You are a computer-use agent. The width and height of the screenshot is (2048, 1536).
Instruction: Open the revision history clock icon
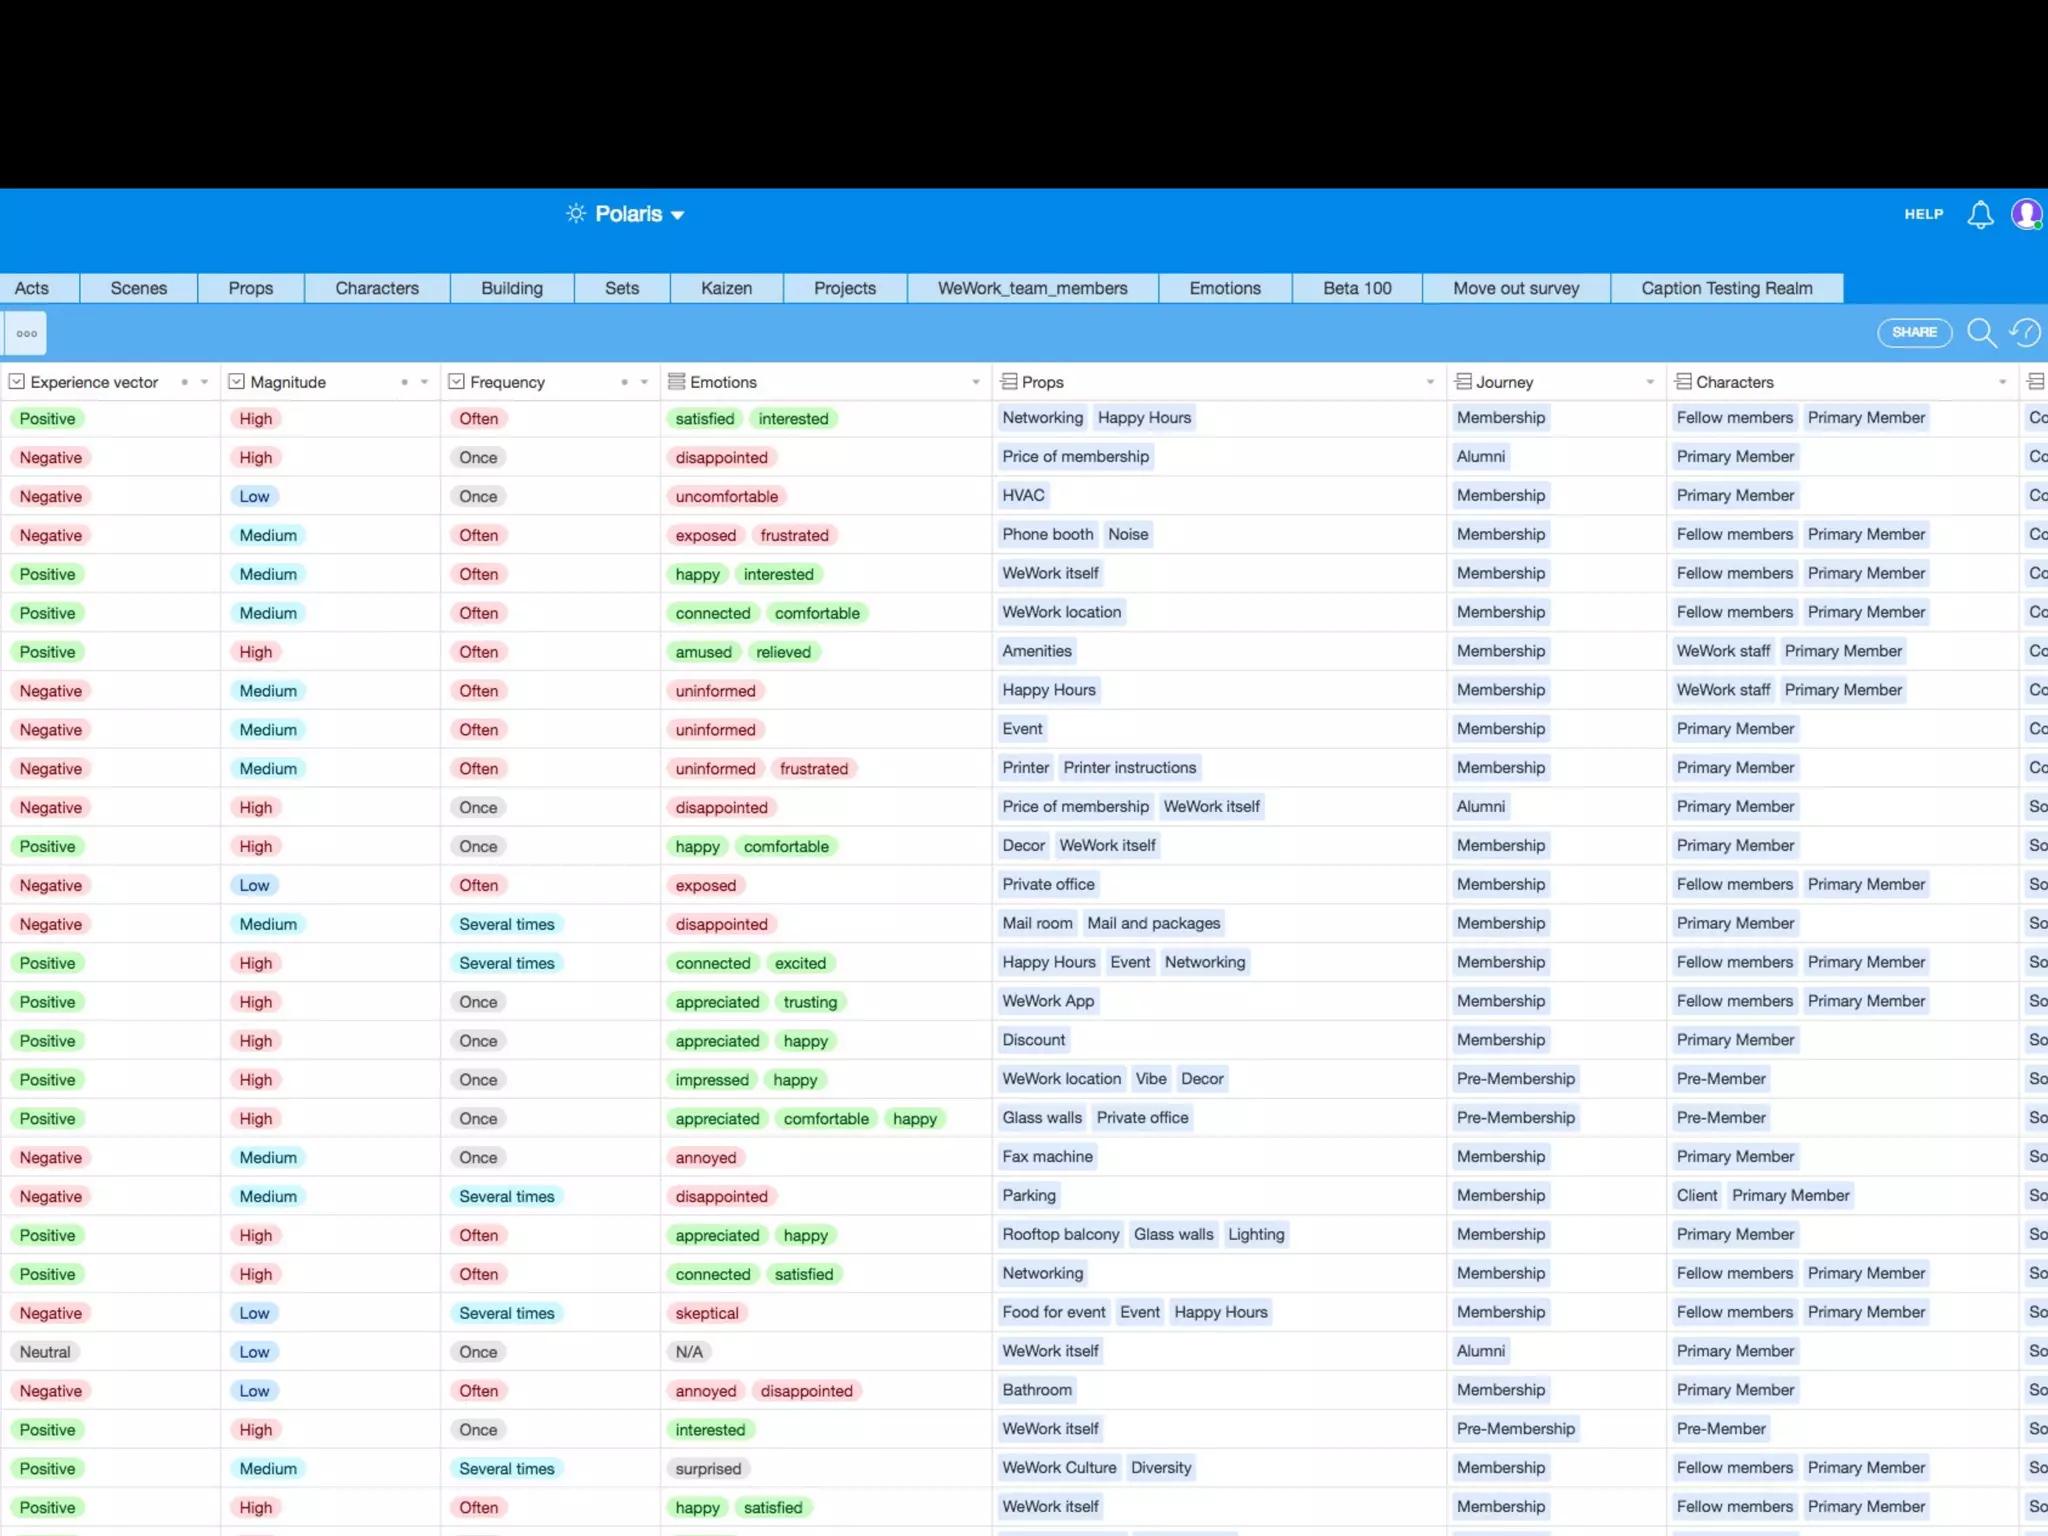coord(2025,333)
